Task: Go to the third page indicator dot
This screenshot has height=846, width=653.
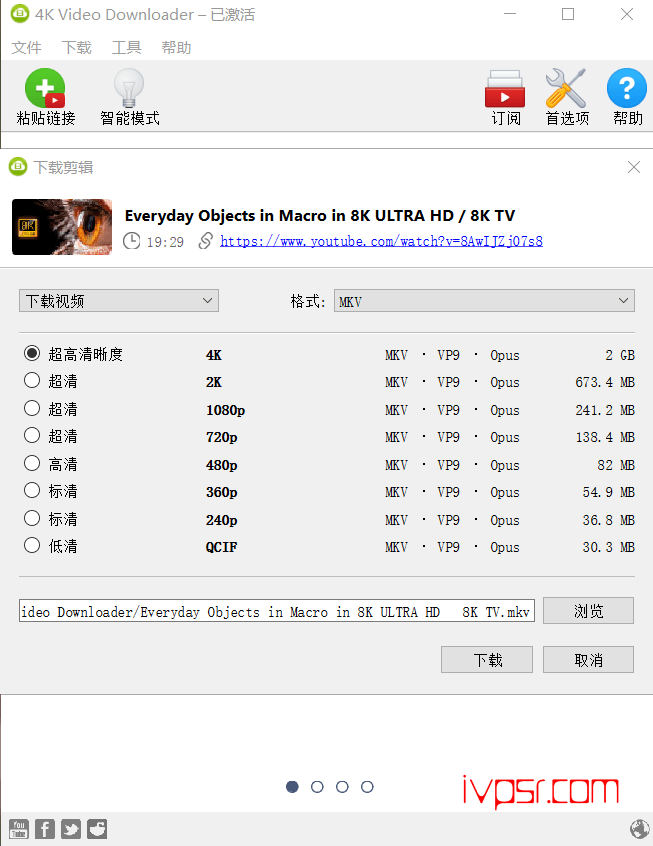Action: coord(342,787)
